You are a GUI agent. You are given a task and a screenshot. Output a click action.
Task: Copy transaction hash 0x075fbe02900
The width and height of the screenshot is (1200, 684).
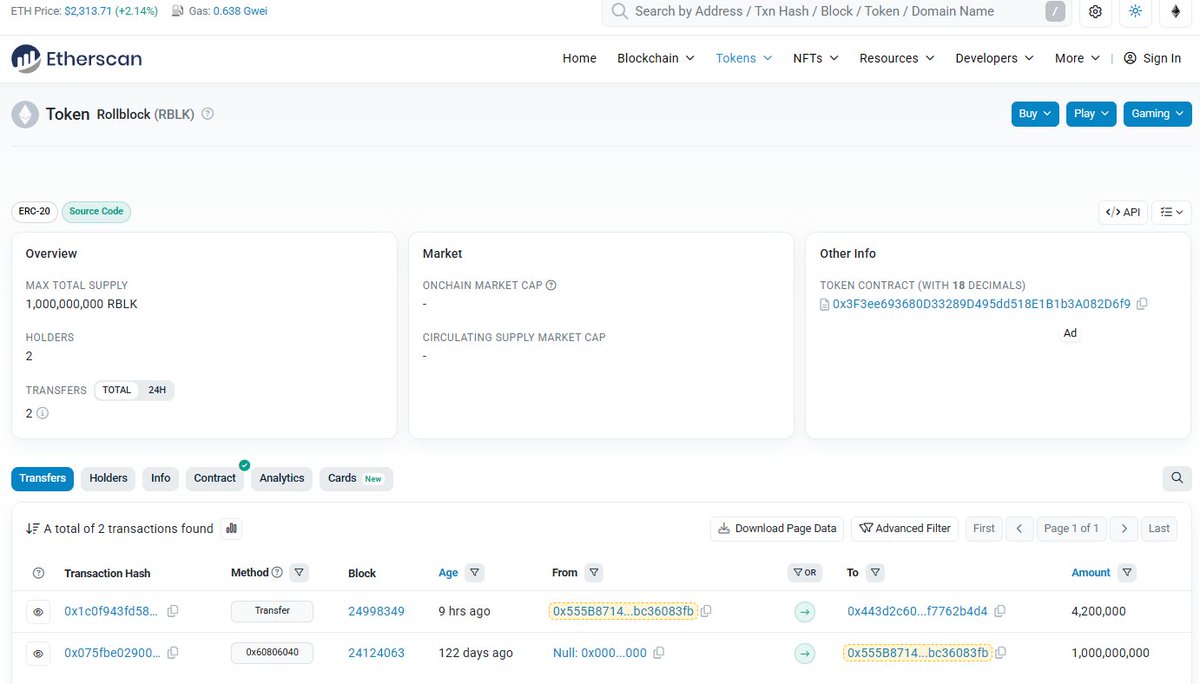173,653
